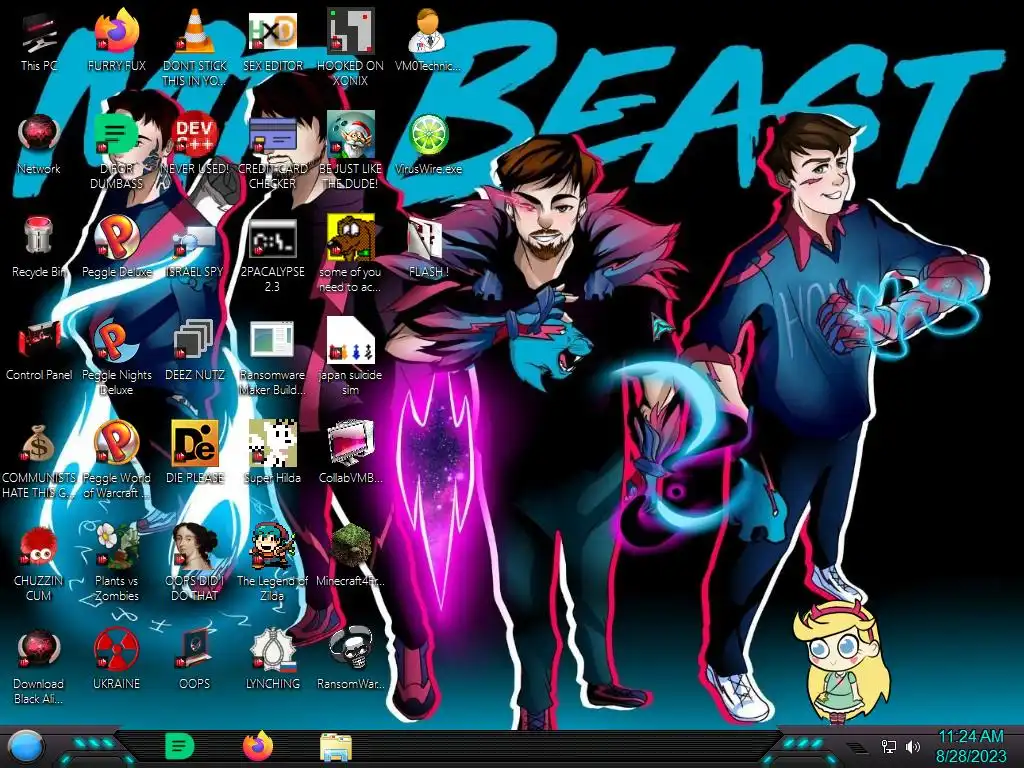Open the Dev-C++ NEVER USED! shortcut

[195, 135]
